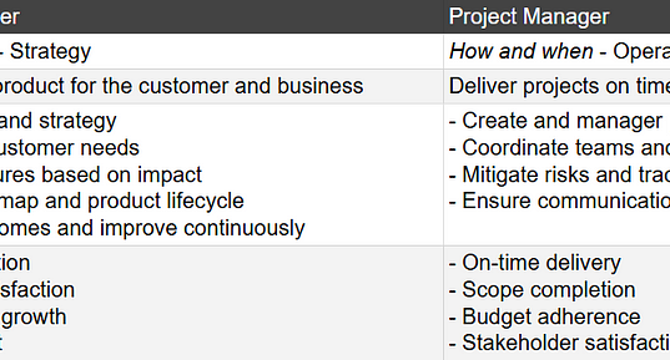This screenshot has width=670, height=360.
Task: Select the Project Manager header cell
Action: point(557,17)
